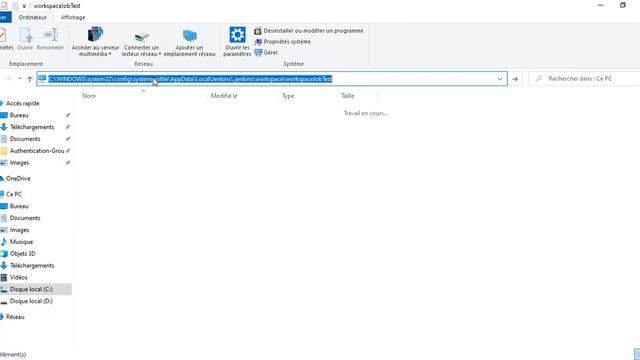The height and width of the screenshot is (360, 640).
Task: Click the Travail en cours text
Action: (x=366, y=113)
